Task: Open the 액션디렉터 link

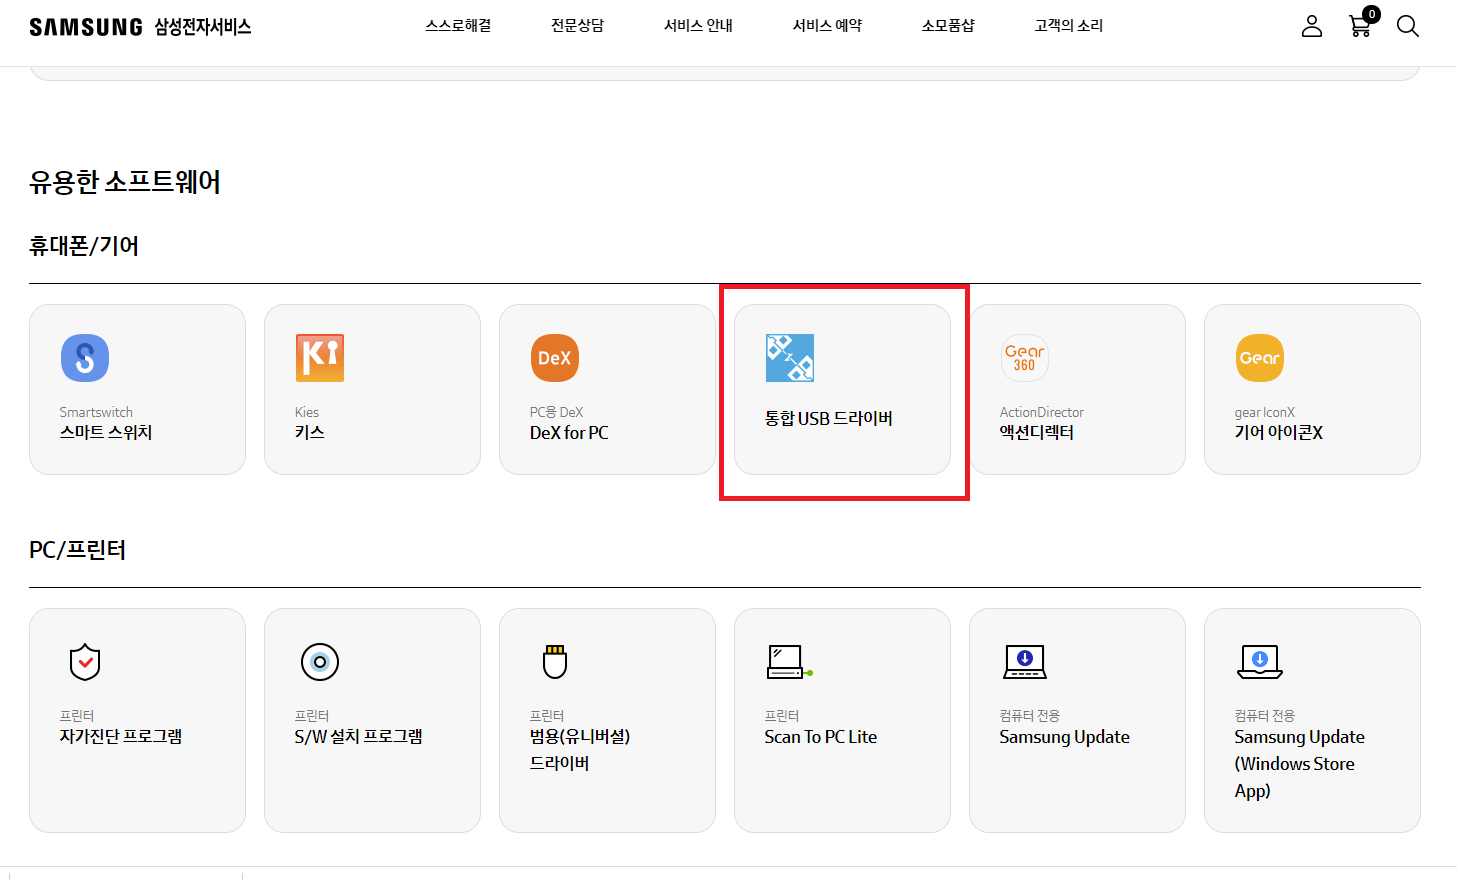Action: point(1037,433)
